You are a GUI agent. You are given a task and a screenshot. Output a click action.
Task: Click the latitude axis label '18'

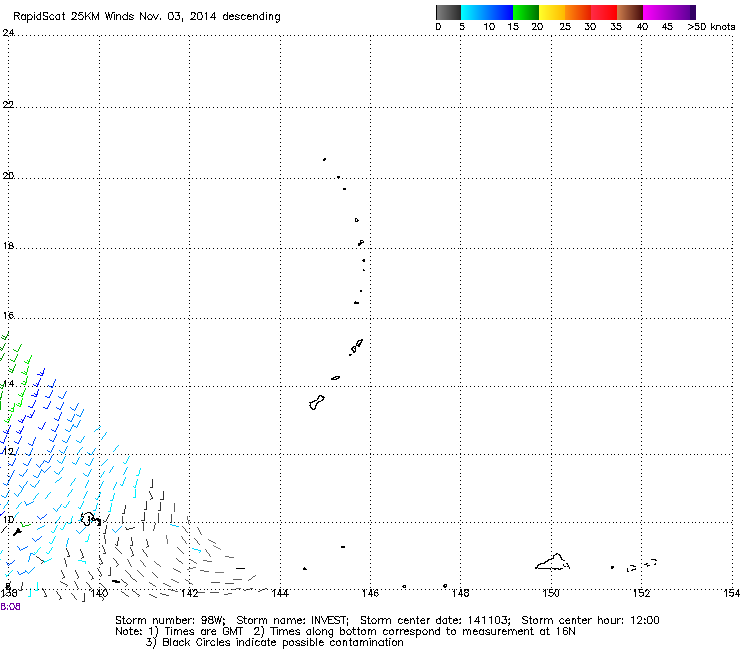click(8, 246)
